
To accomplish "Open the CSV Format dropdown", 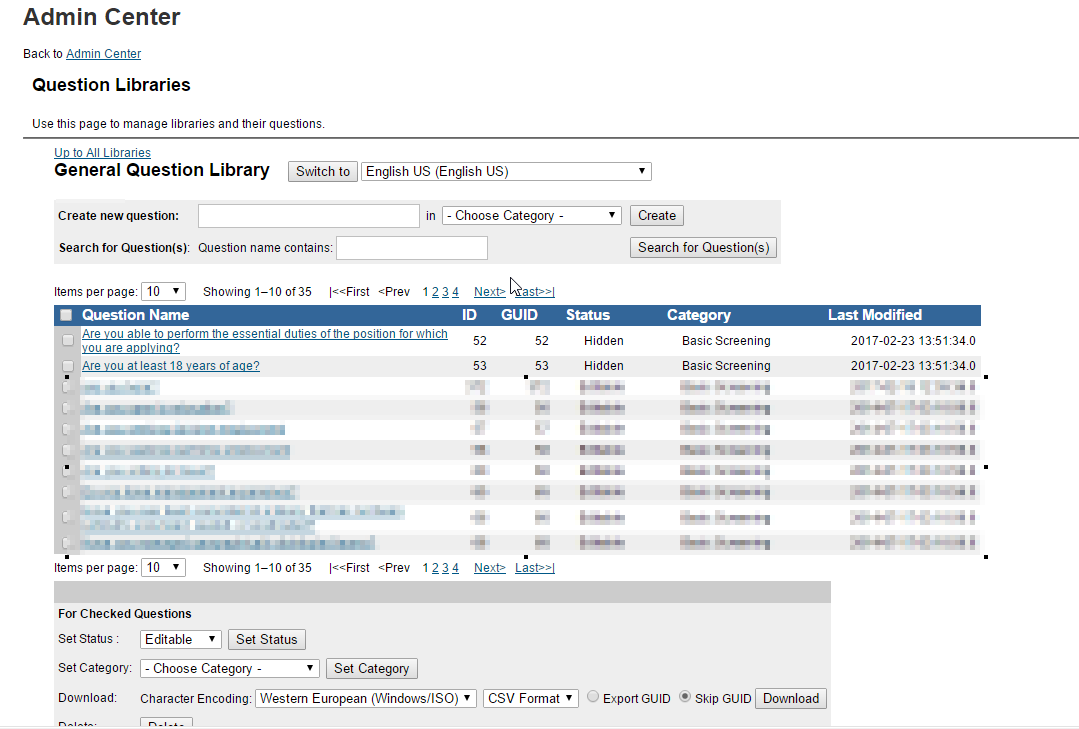I will pyautogui.click(x=531, y=699).
